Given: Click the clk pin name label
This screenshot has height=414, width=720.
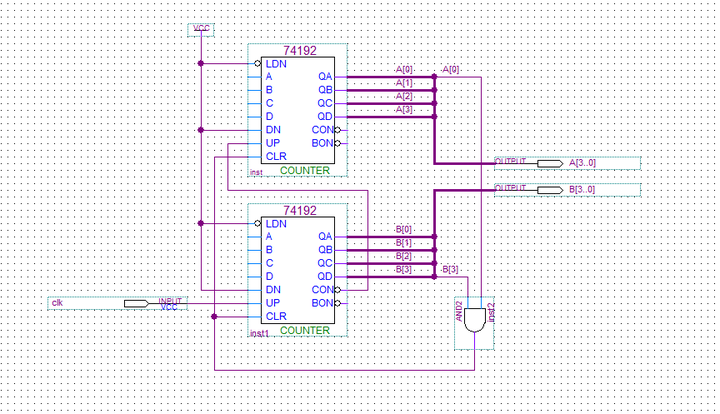Looking at the screenshot, I should 57,303.
